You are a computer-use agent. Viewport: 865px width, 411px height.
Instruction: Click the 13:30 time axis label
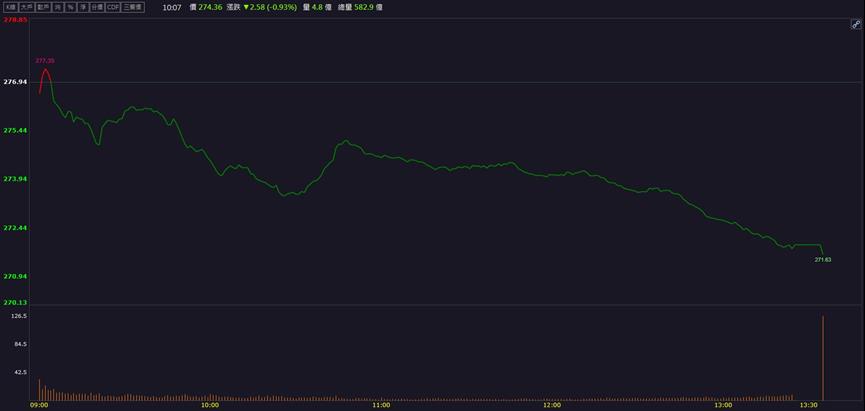(810, 405)
